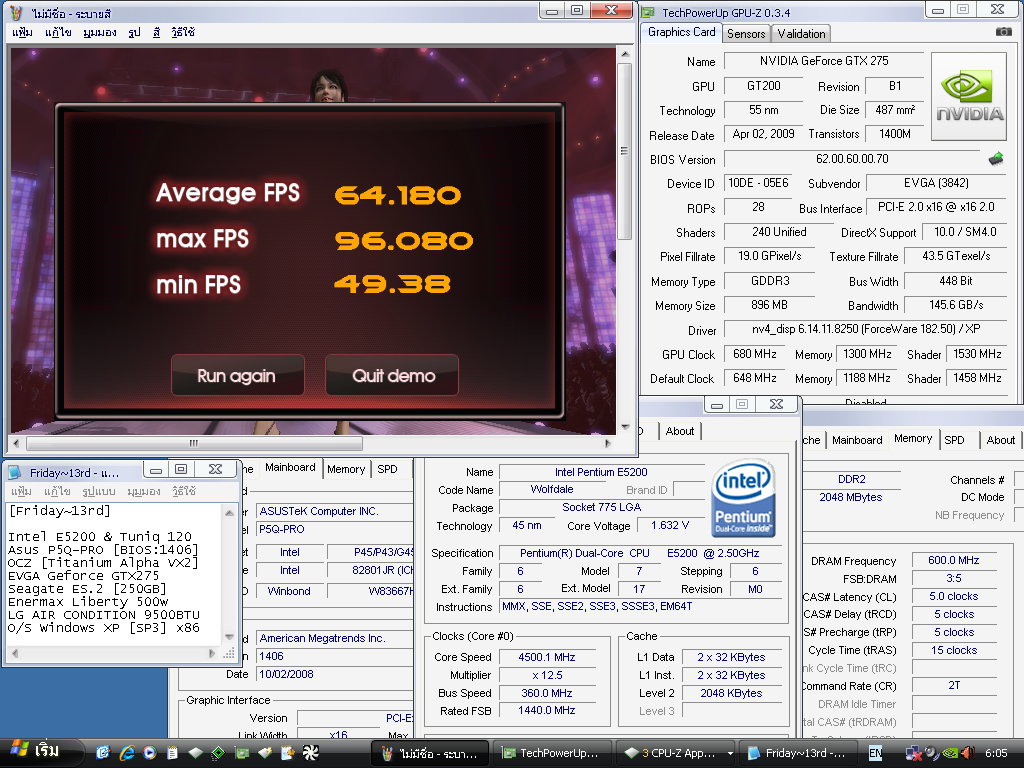Screen dimensions: 1024x768
Task: Click the chip with lightning quick launch icon
Action: click(264, 753)
